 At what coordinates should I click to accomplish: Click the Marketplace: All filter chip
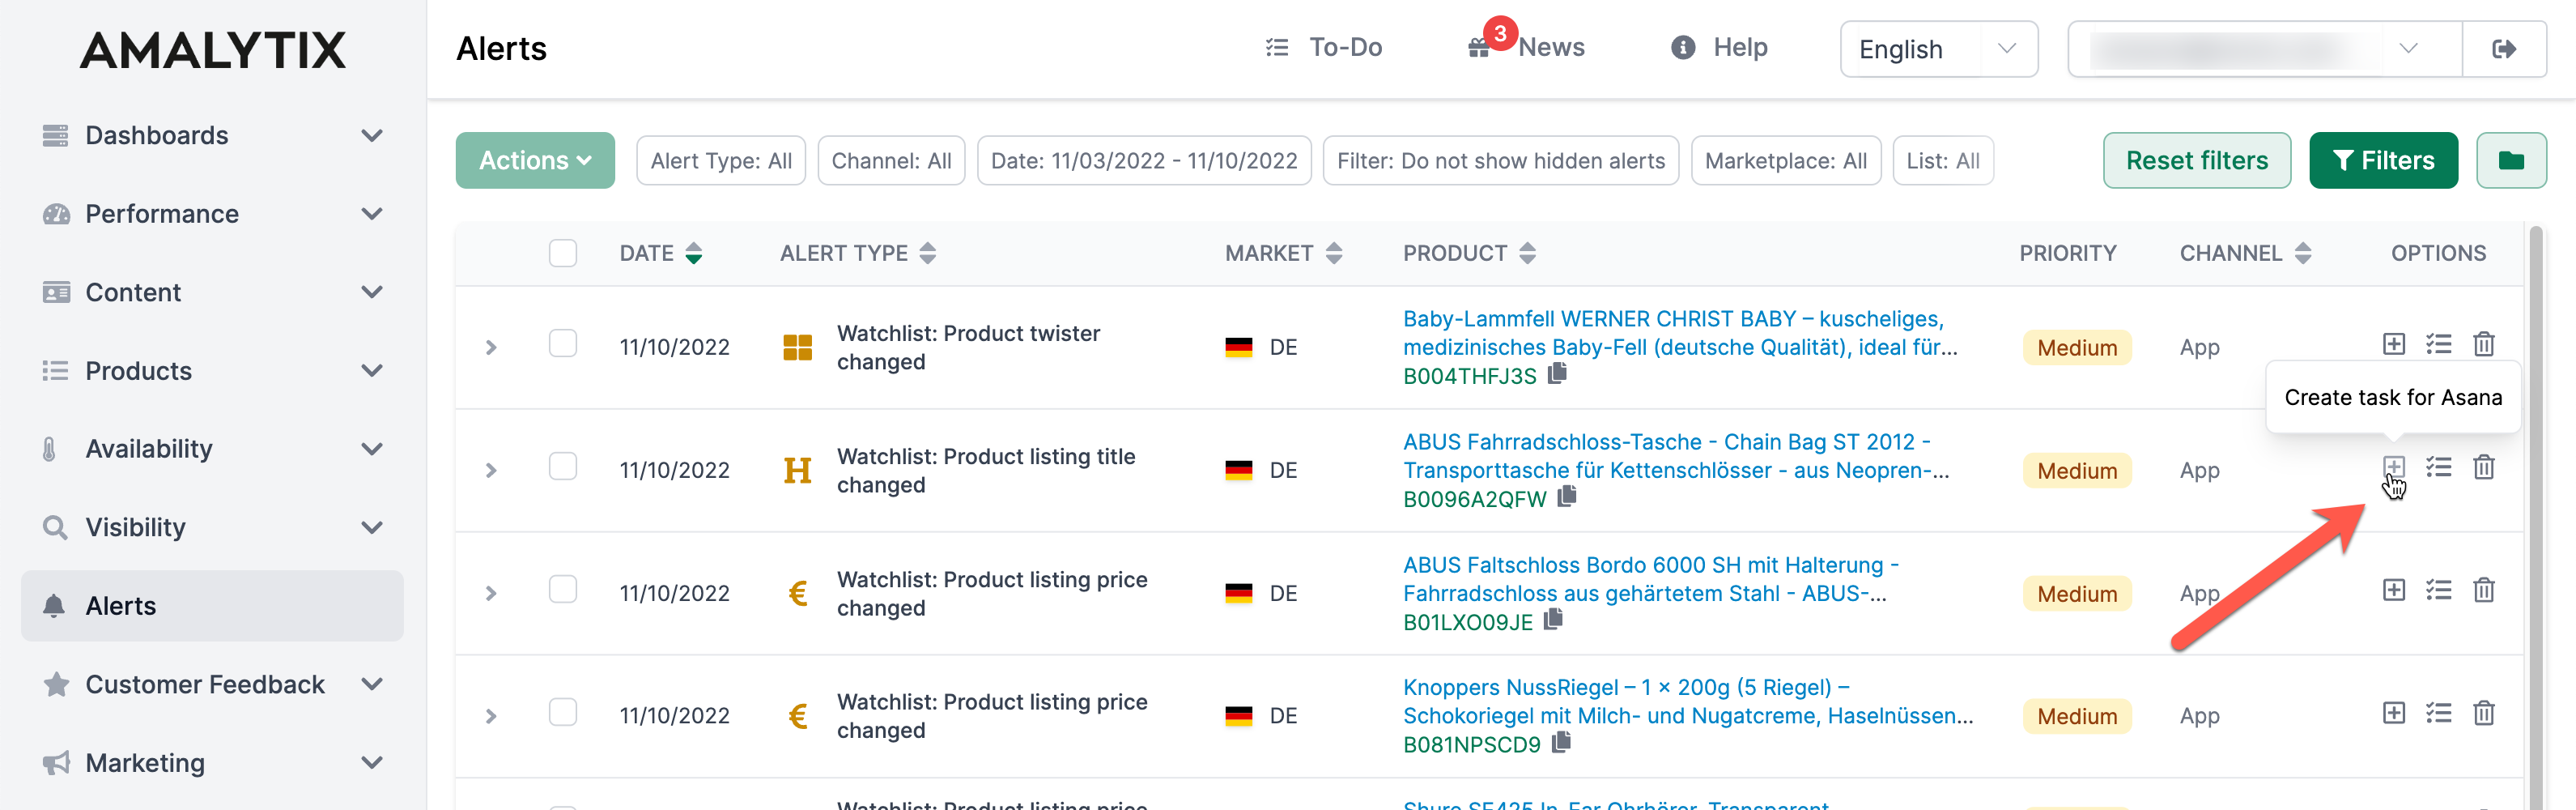pyautogui.click(x=1786, y=161)
